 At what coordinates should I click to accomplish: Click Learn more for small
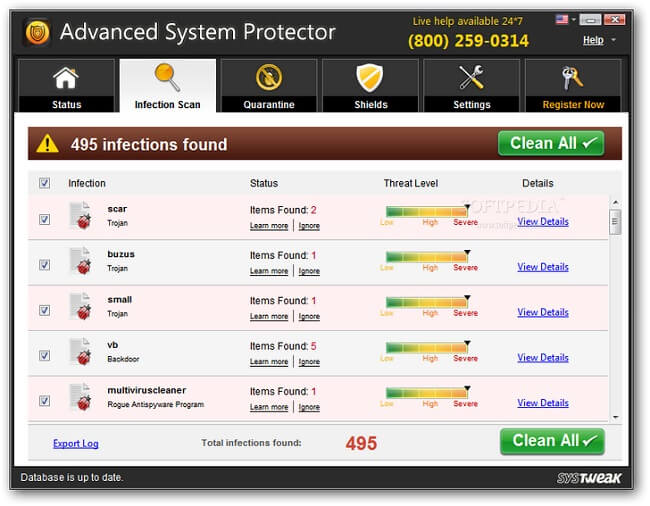[269, 317]
